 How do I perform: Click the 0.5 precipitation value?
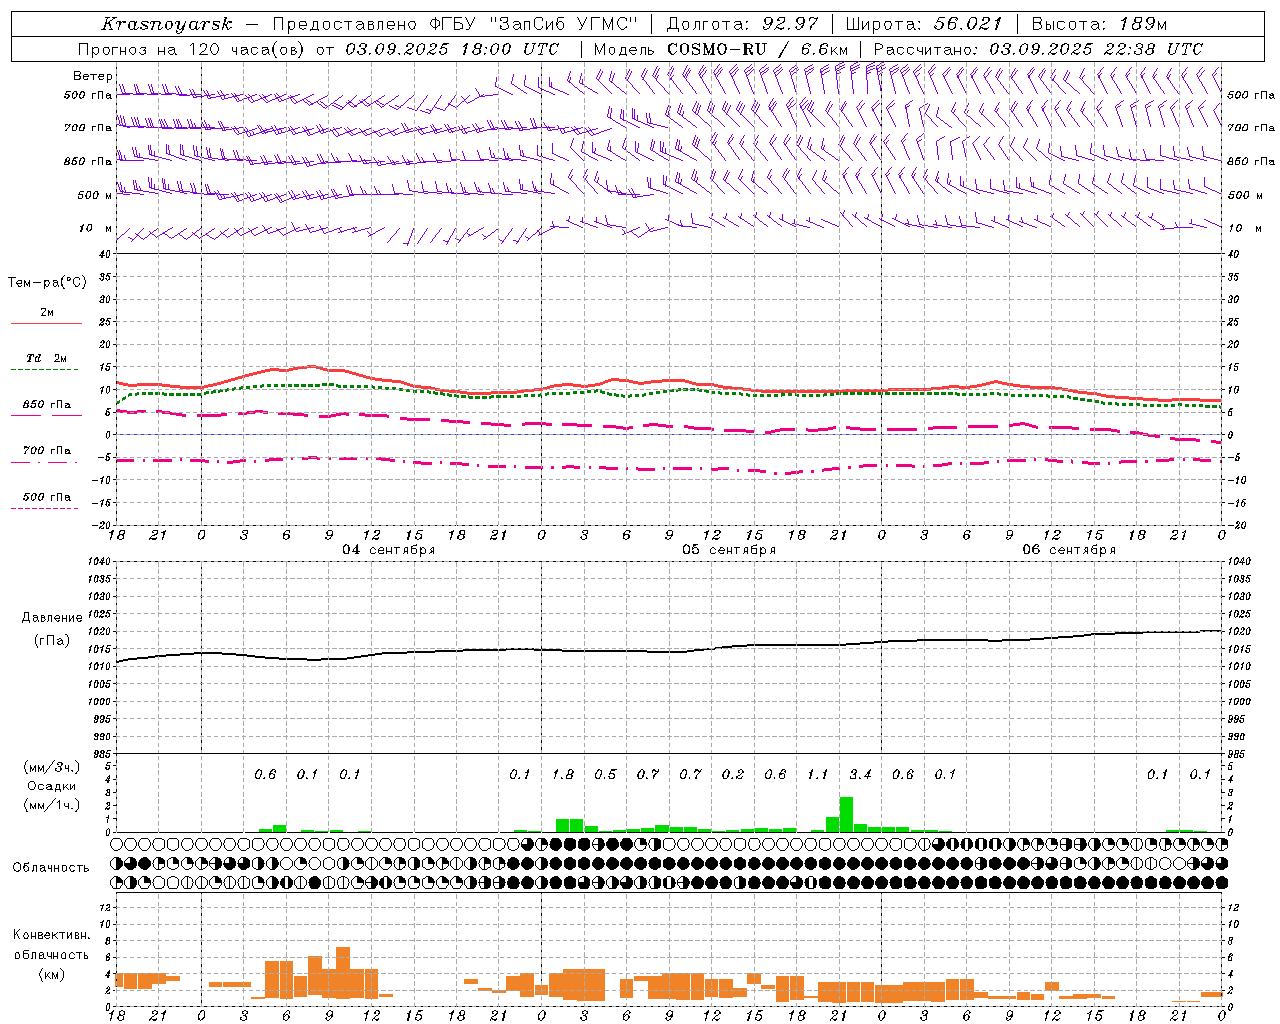pyautogui.click(x=605, y=775)
